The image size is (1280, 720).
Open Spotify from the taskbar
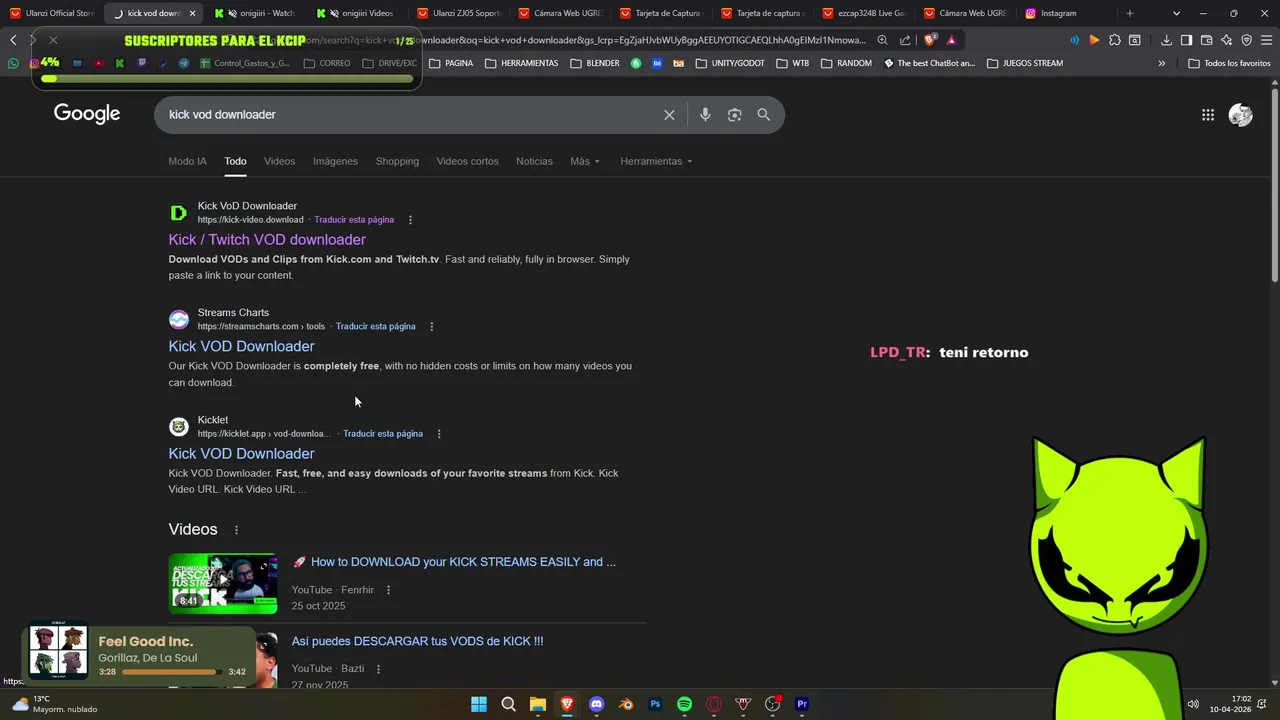[x=685, y=704]
